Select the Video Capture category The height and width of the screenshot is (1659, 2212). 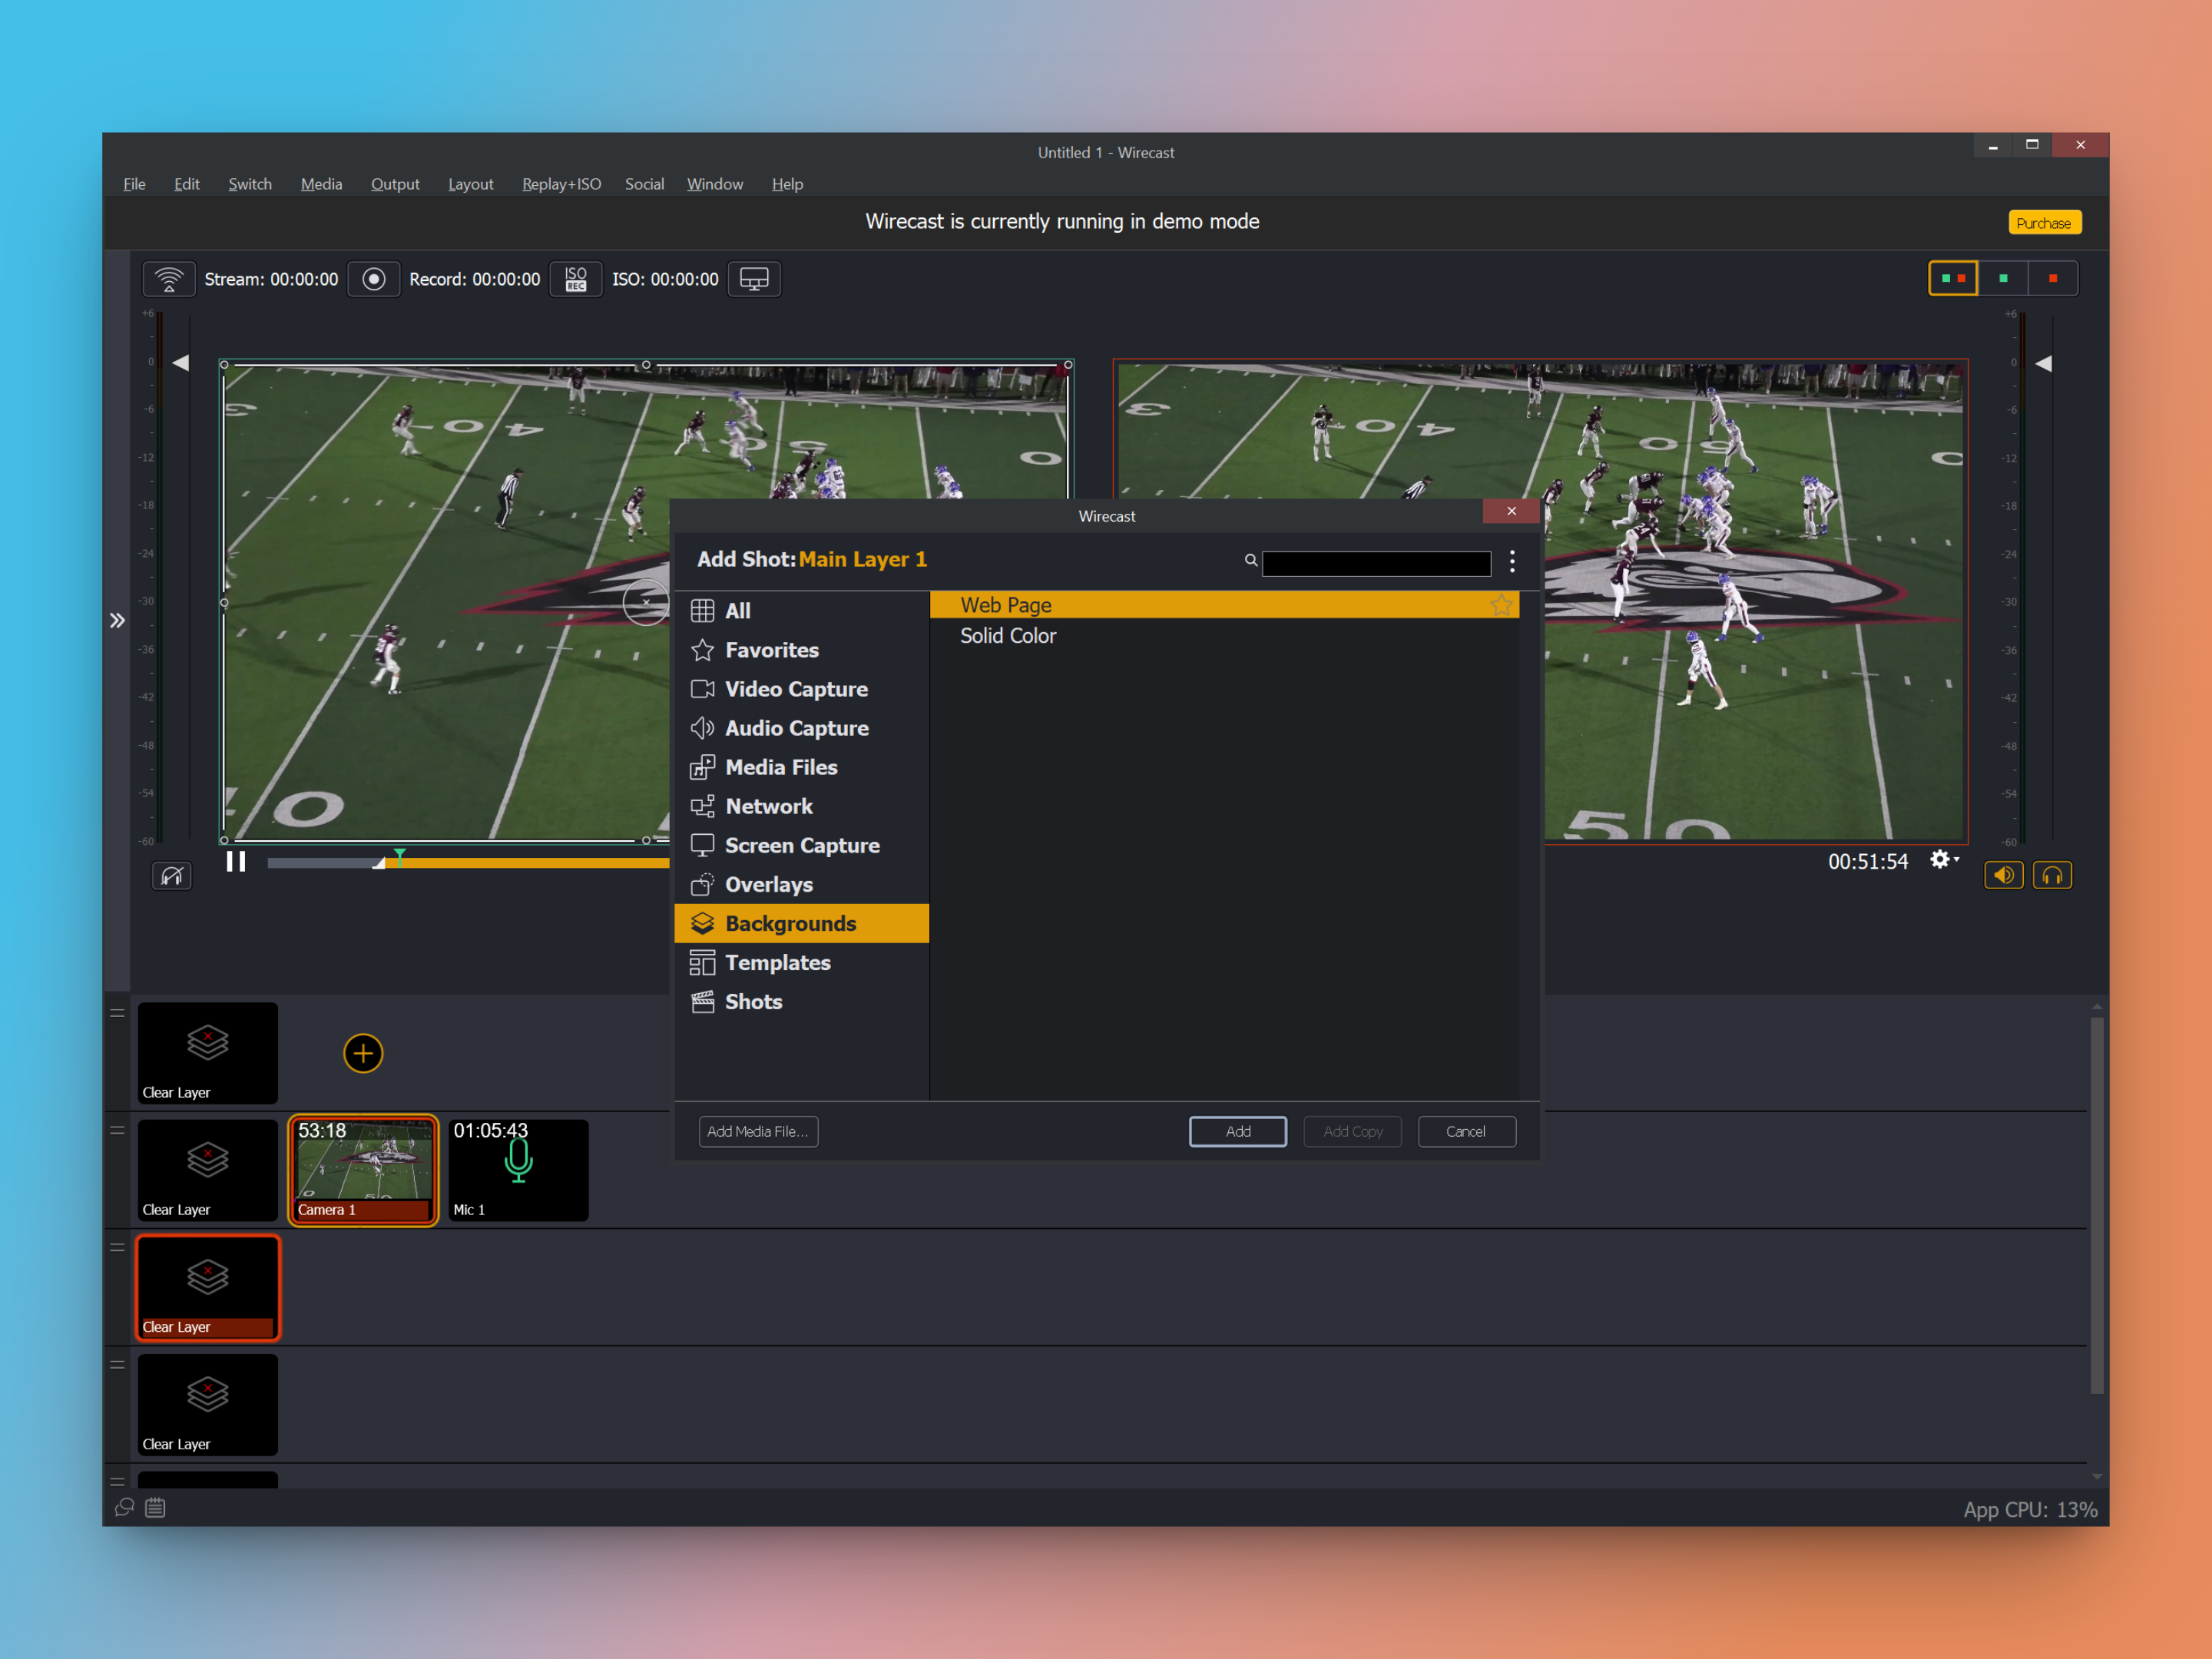pos(802,689)
